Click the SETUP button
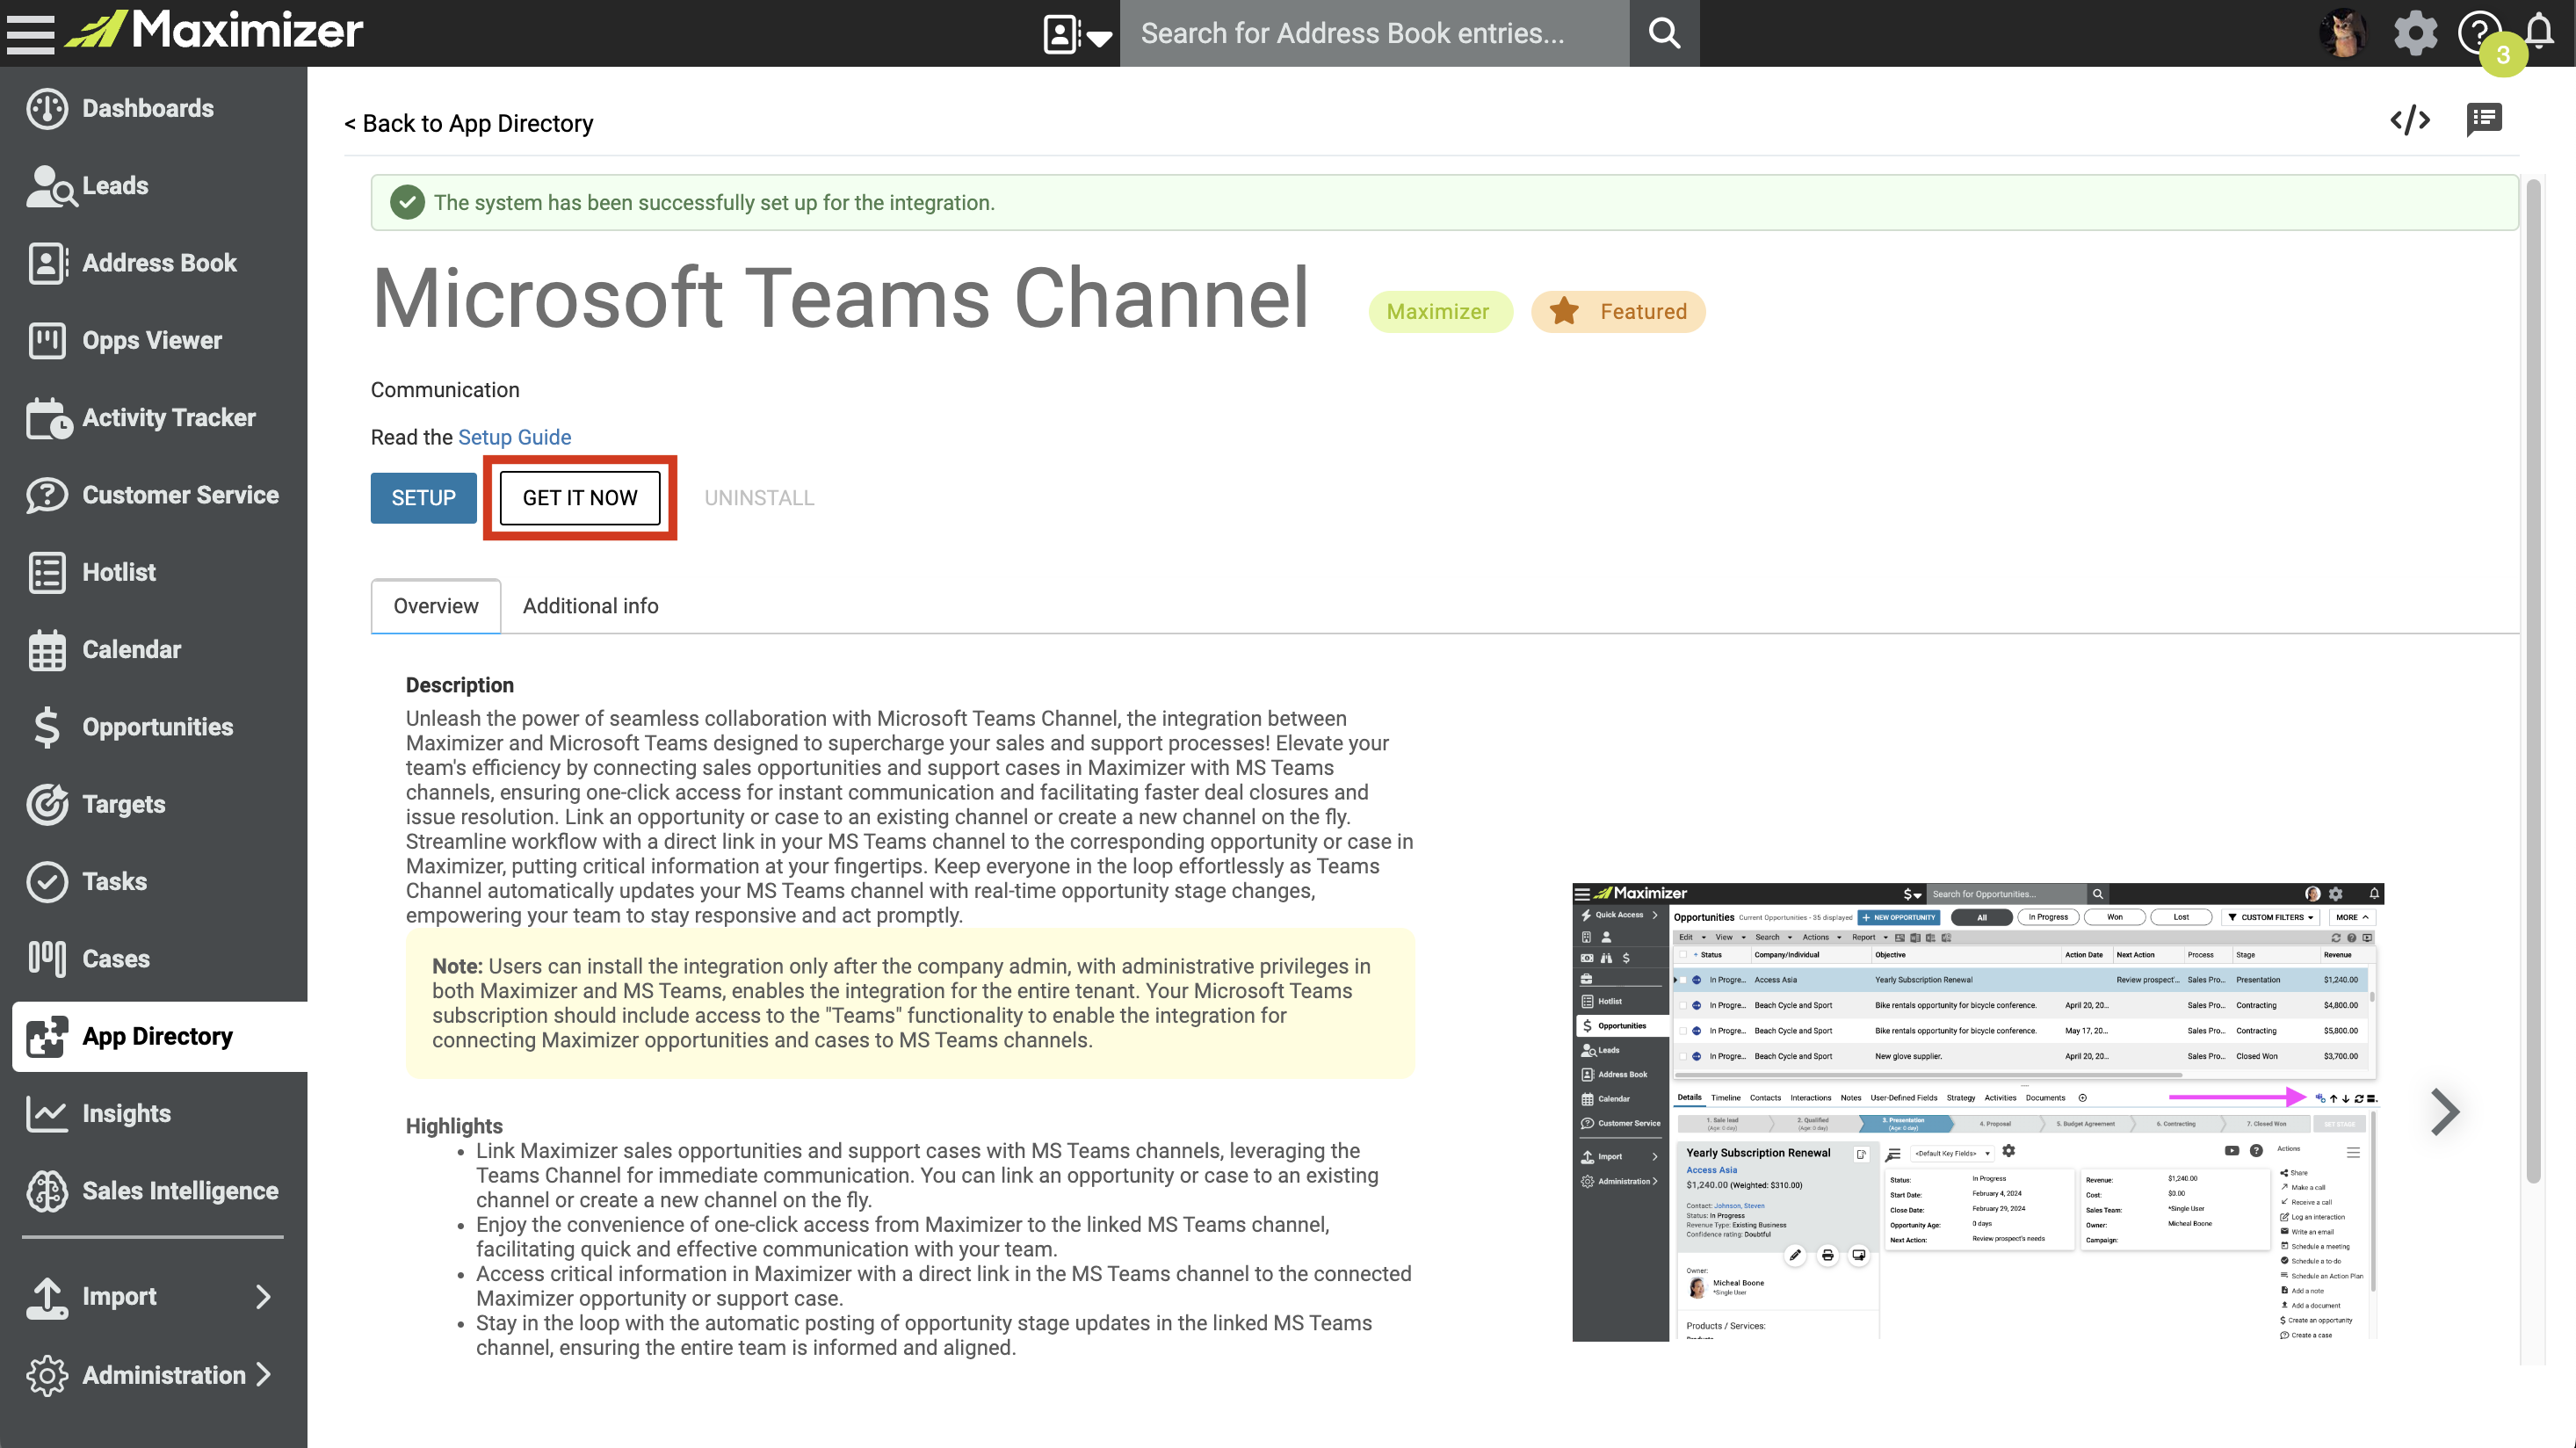 [x=423, y=498]
